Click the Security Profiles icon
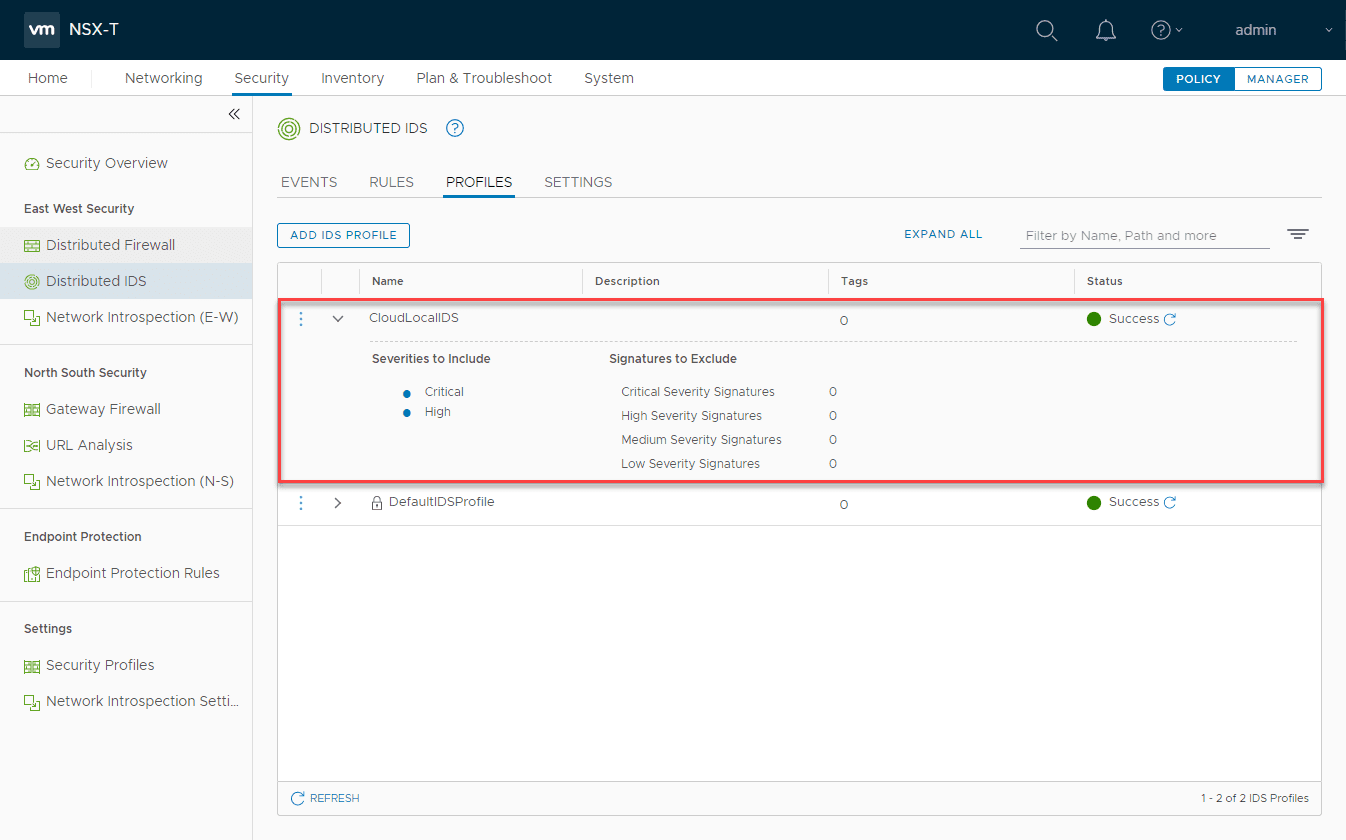Viewport: 1346px width, 840px height. (x=32, y=666)
